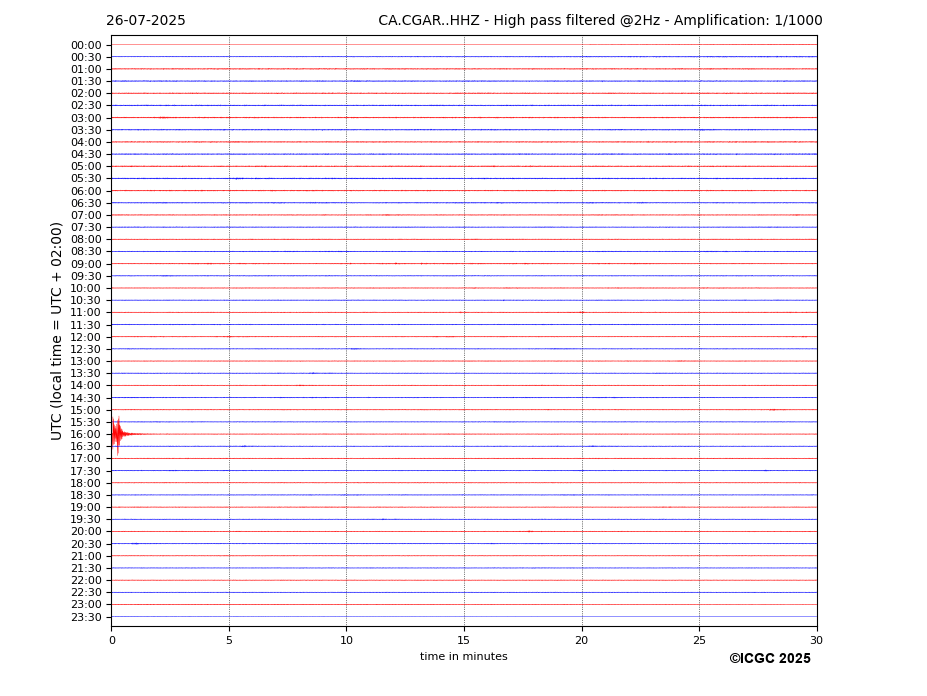Click the 05:30 time label
927x696 pixels.
coord(86,179)
